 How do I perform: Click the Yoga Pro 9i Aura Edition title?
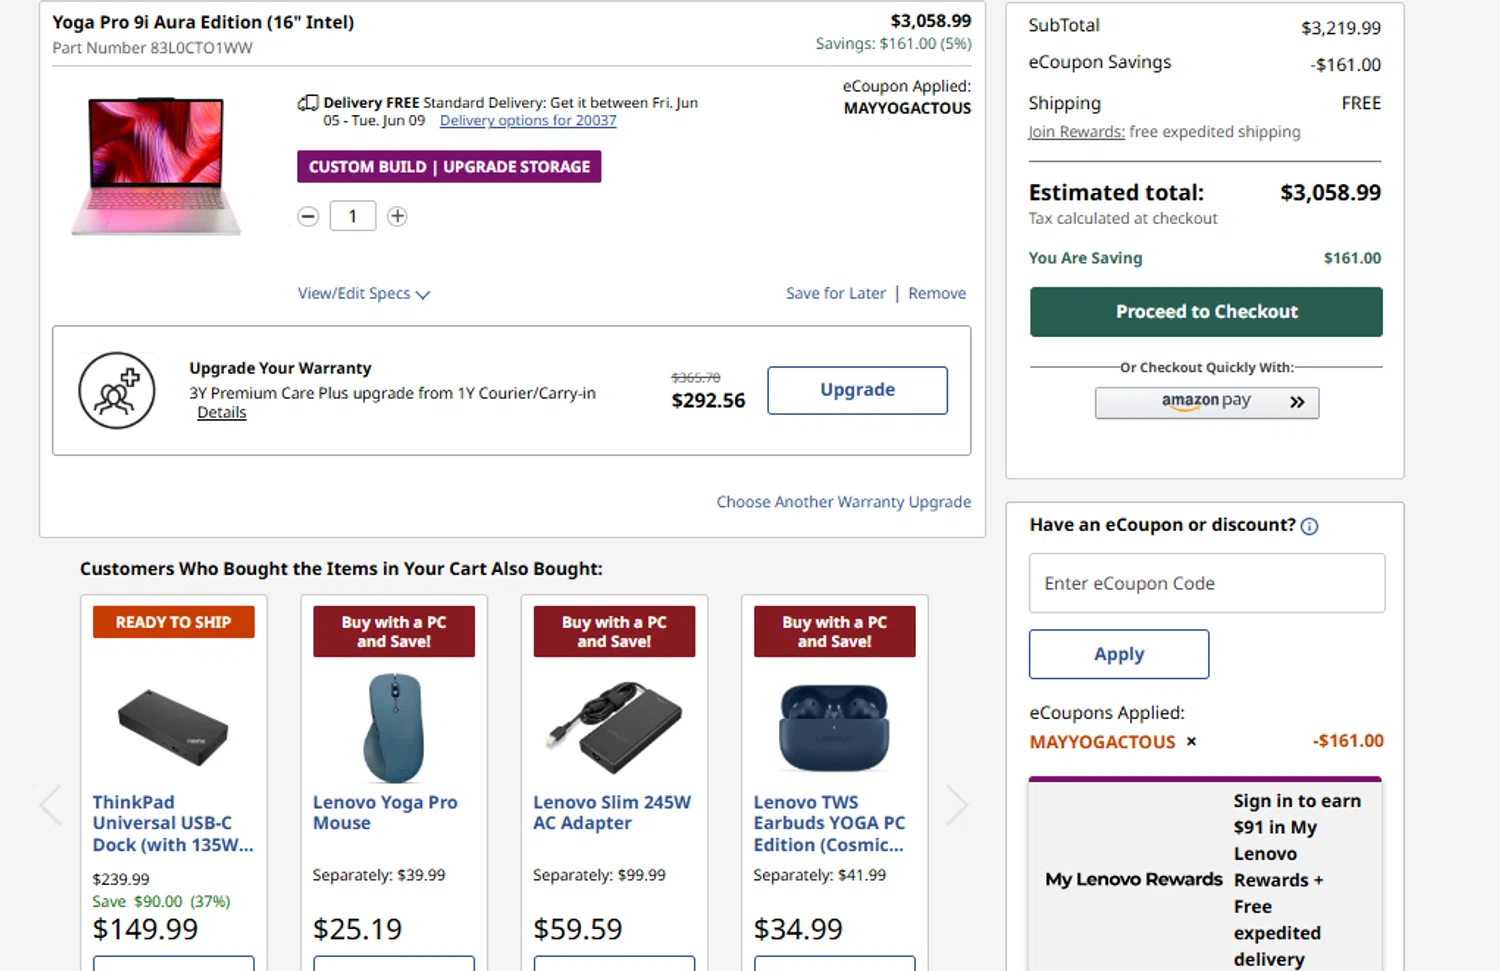tap(203, 22)
